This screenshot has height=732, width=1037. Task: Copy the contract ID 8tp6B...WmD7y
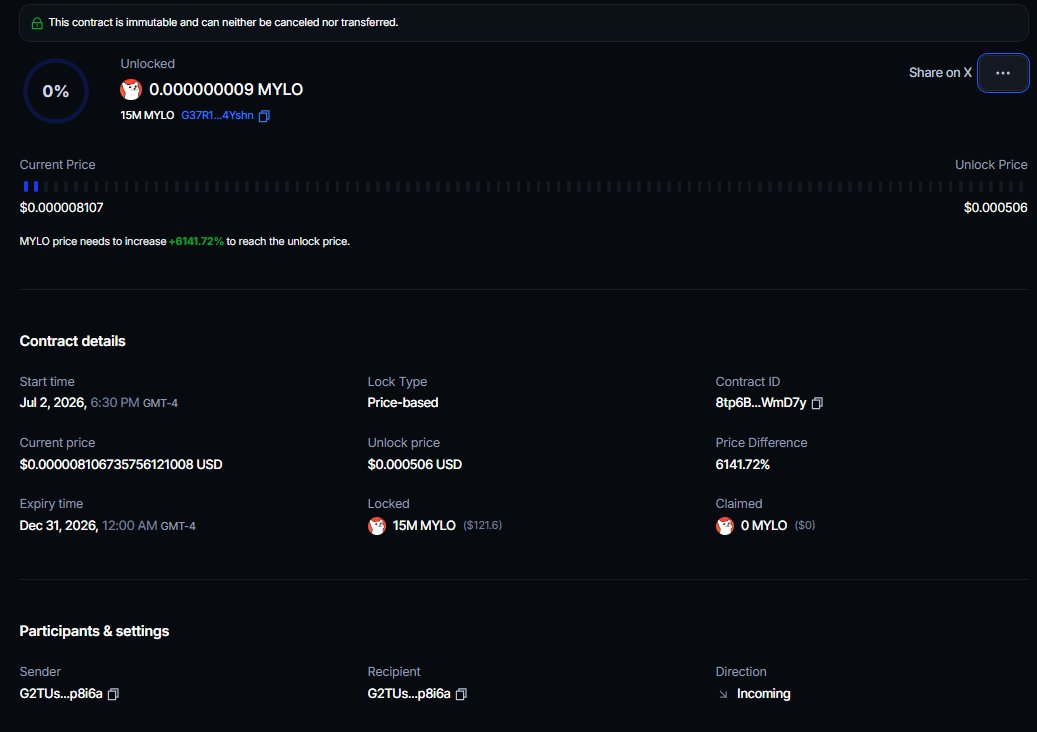click(817, 403)
